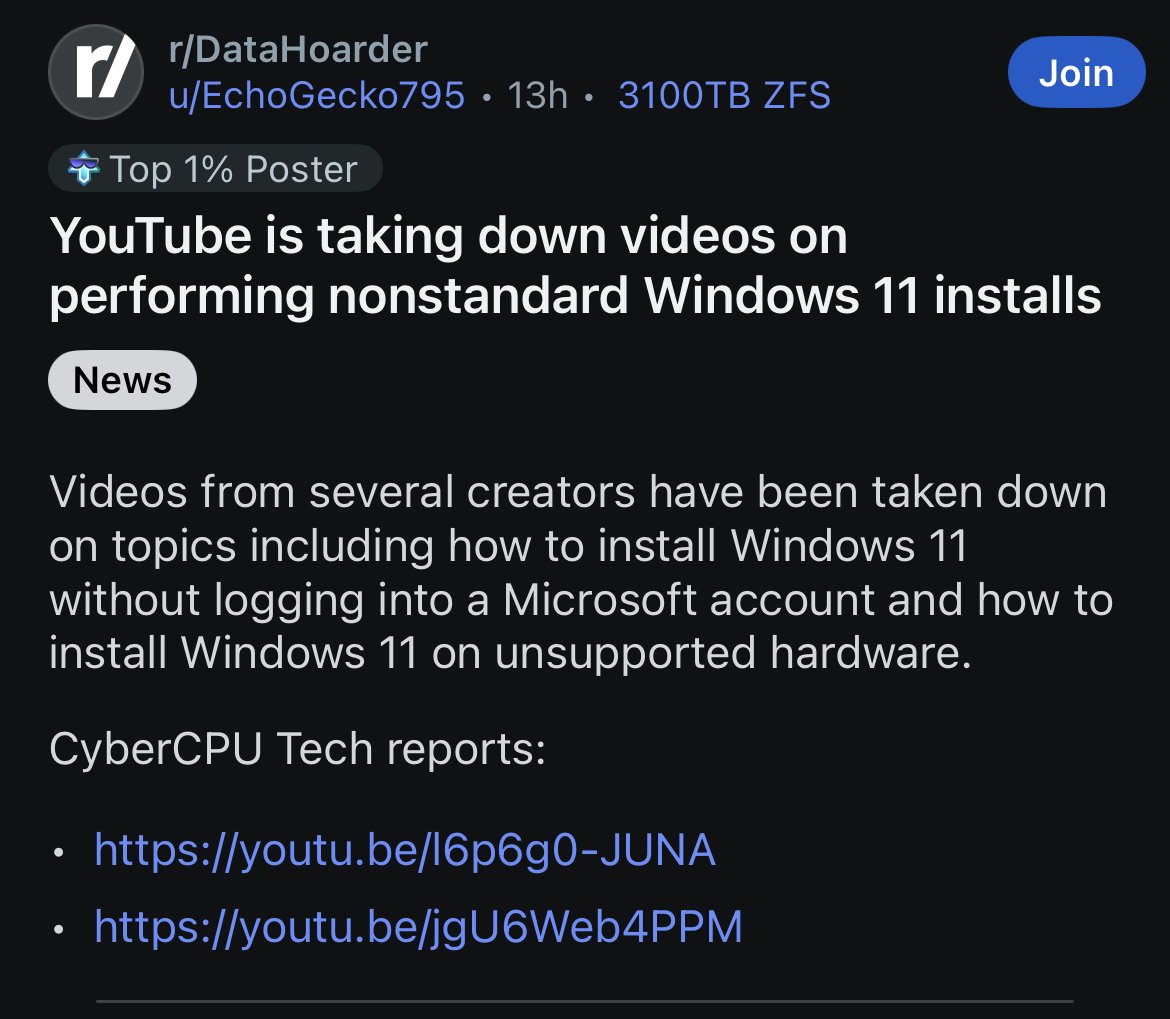Click the divider line below the links
1170x1019 pixels.
[585, 1000]
